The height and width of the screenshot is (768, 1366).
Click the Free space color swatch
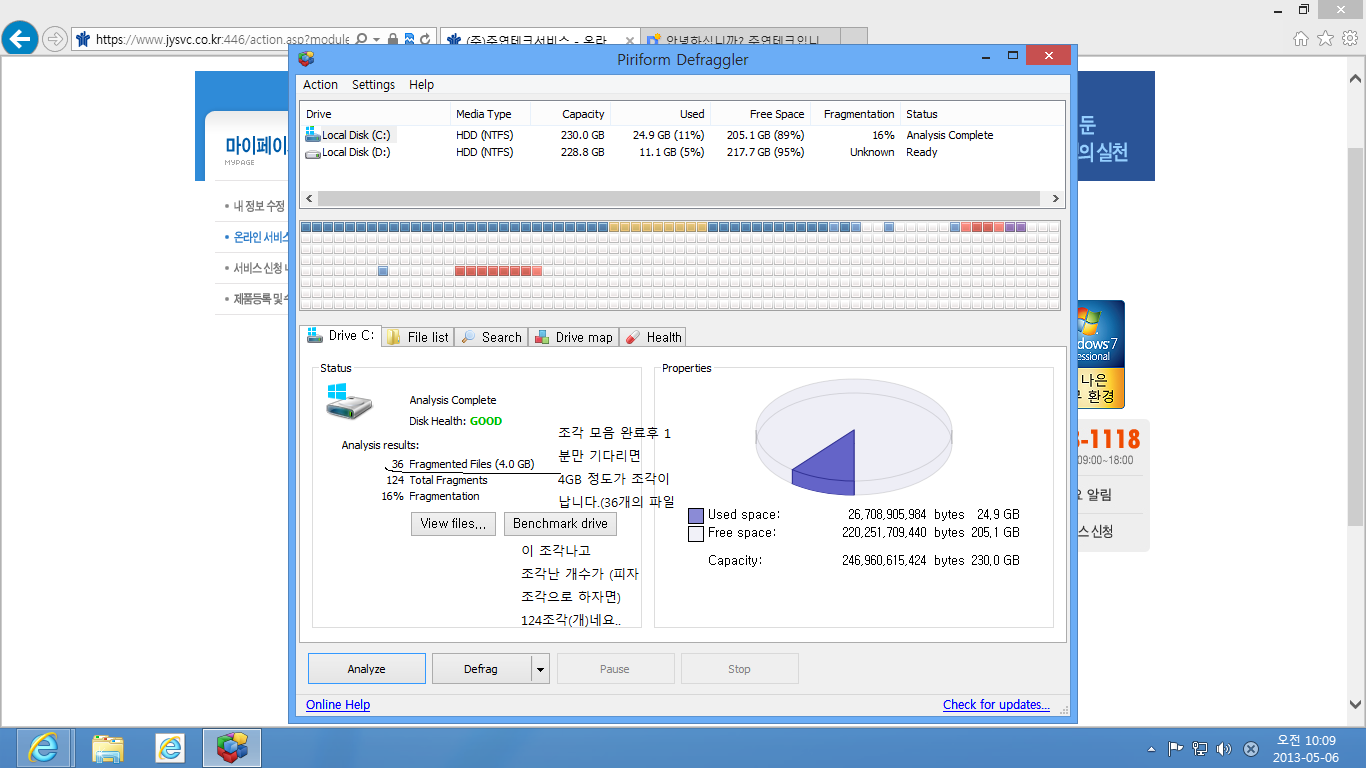click(696, 534)
